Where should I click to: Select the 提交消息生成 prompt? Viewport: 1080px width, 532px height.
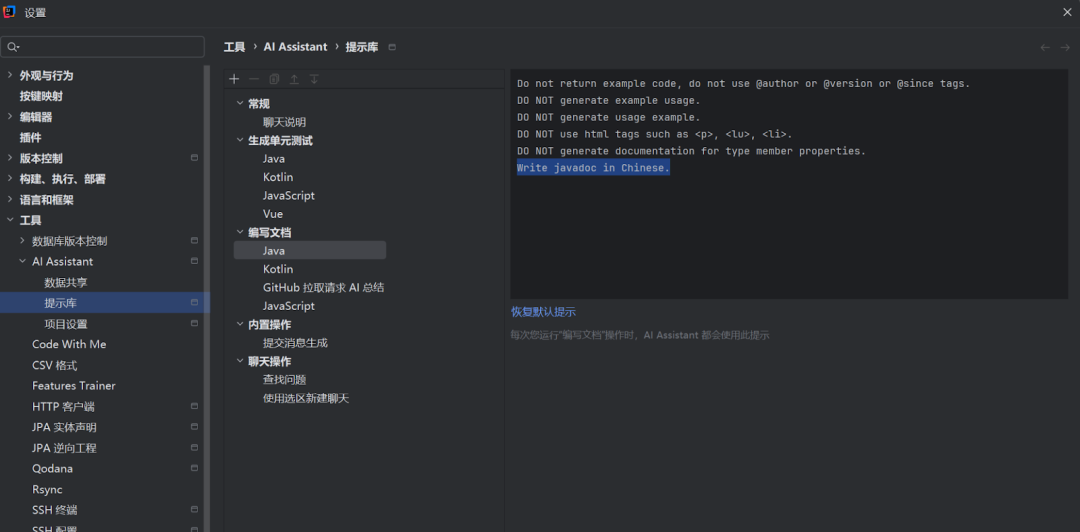tap(295, 342)
